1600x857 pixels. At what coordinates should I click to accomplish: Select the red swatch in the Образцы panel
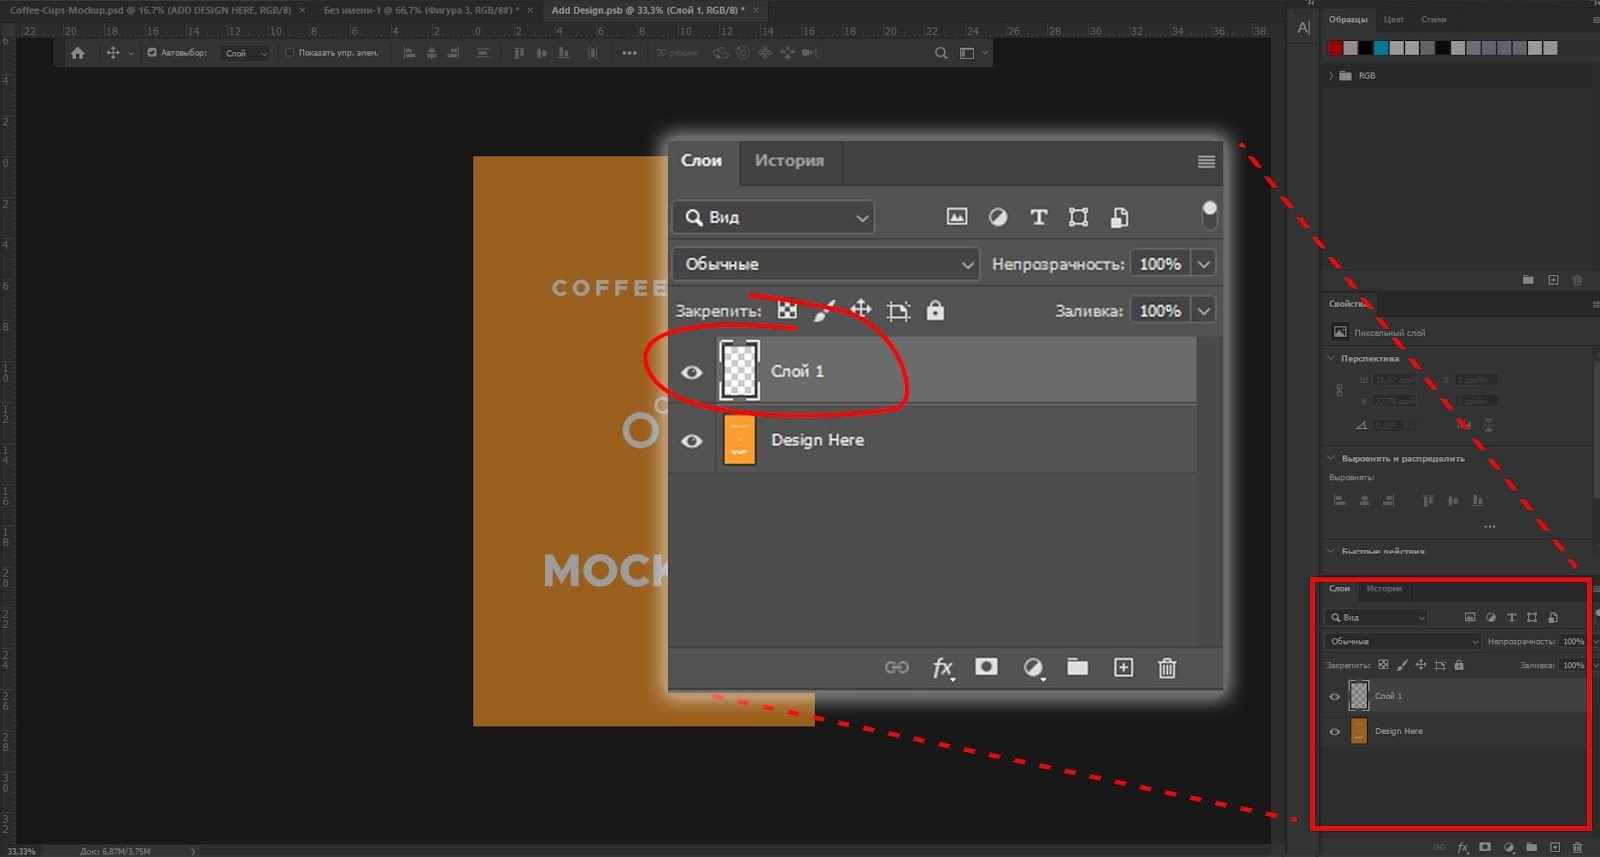1335,48
